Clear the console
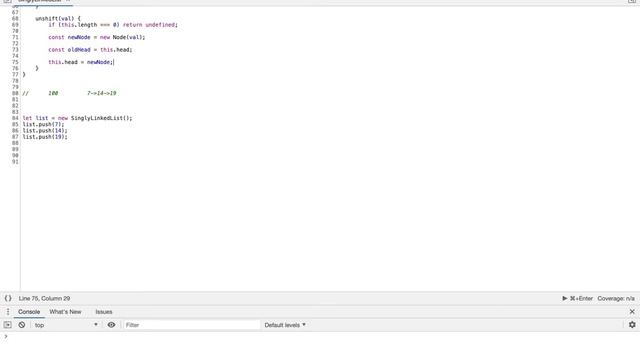 click(x=22, y=325)
